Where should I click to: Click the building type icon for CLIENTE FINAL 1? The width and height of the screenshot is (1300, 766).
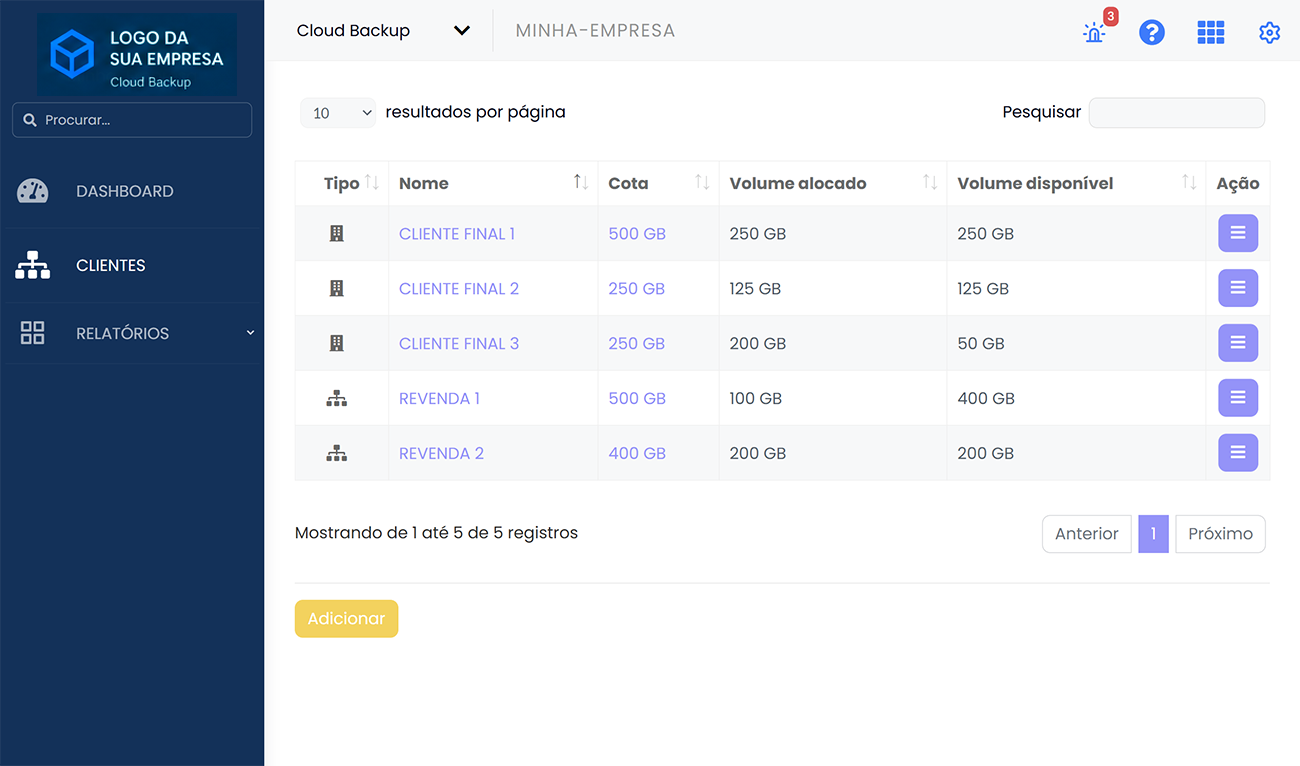(x=337, y=233)
